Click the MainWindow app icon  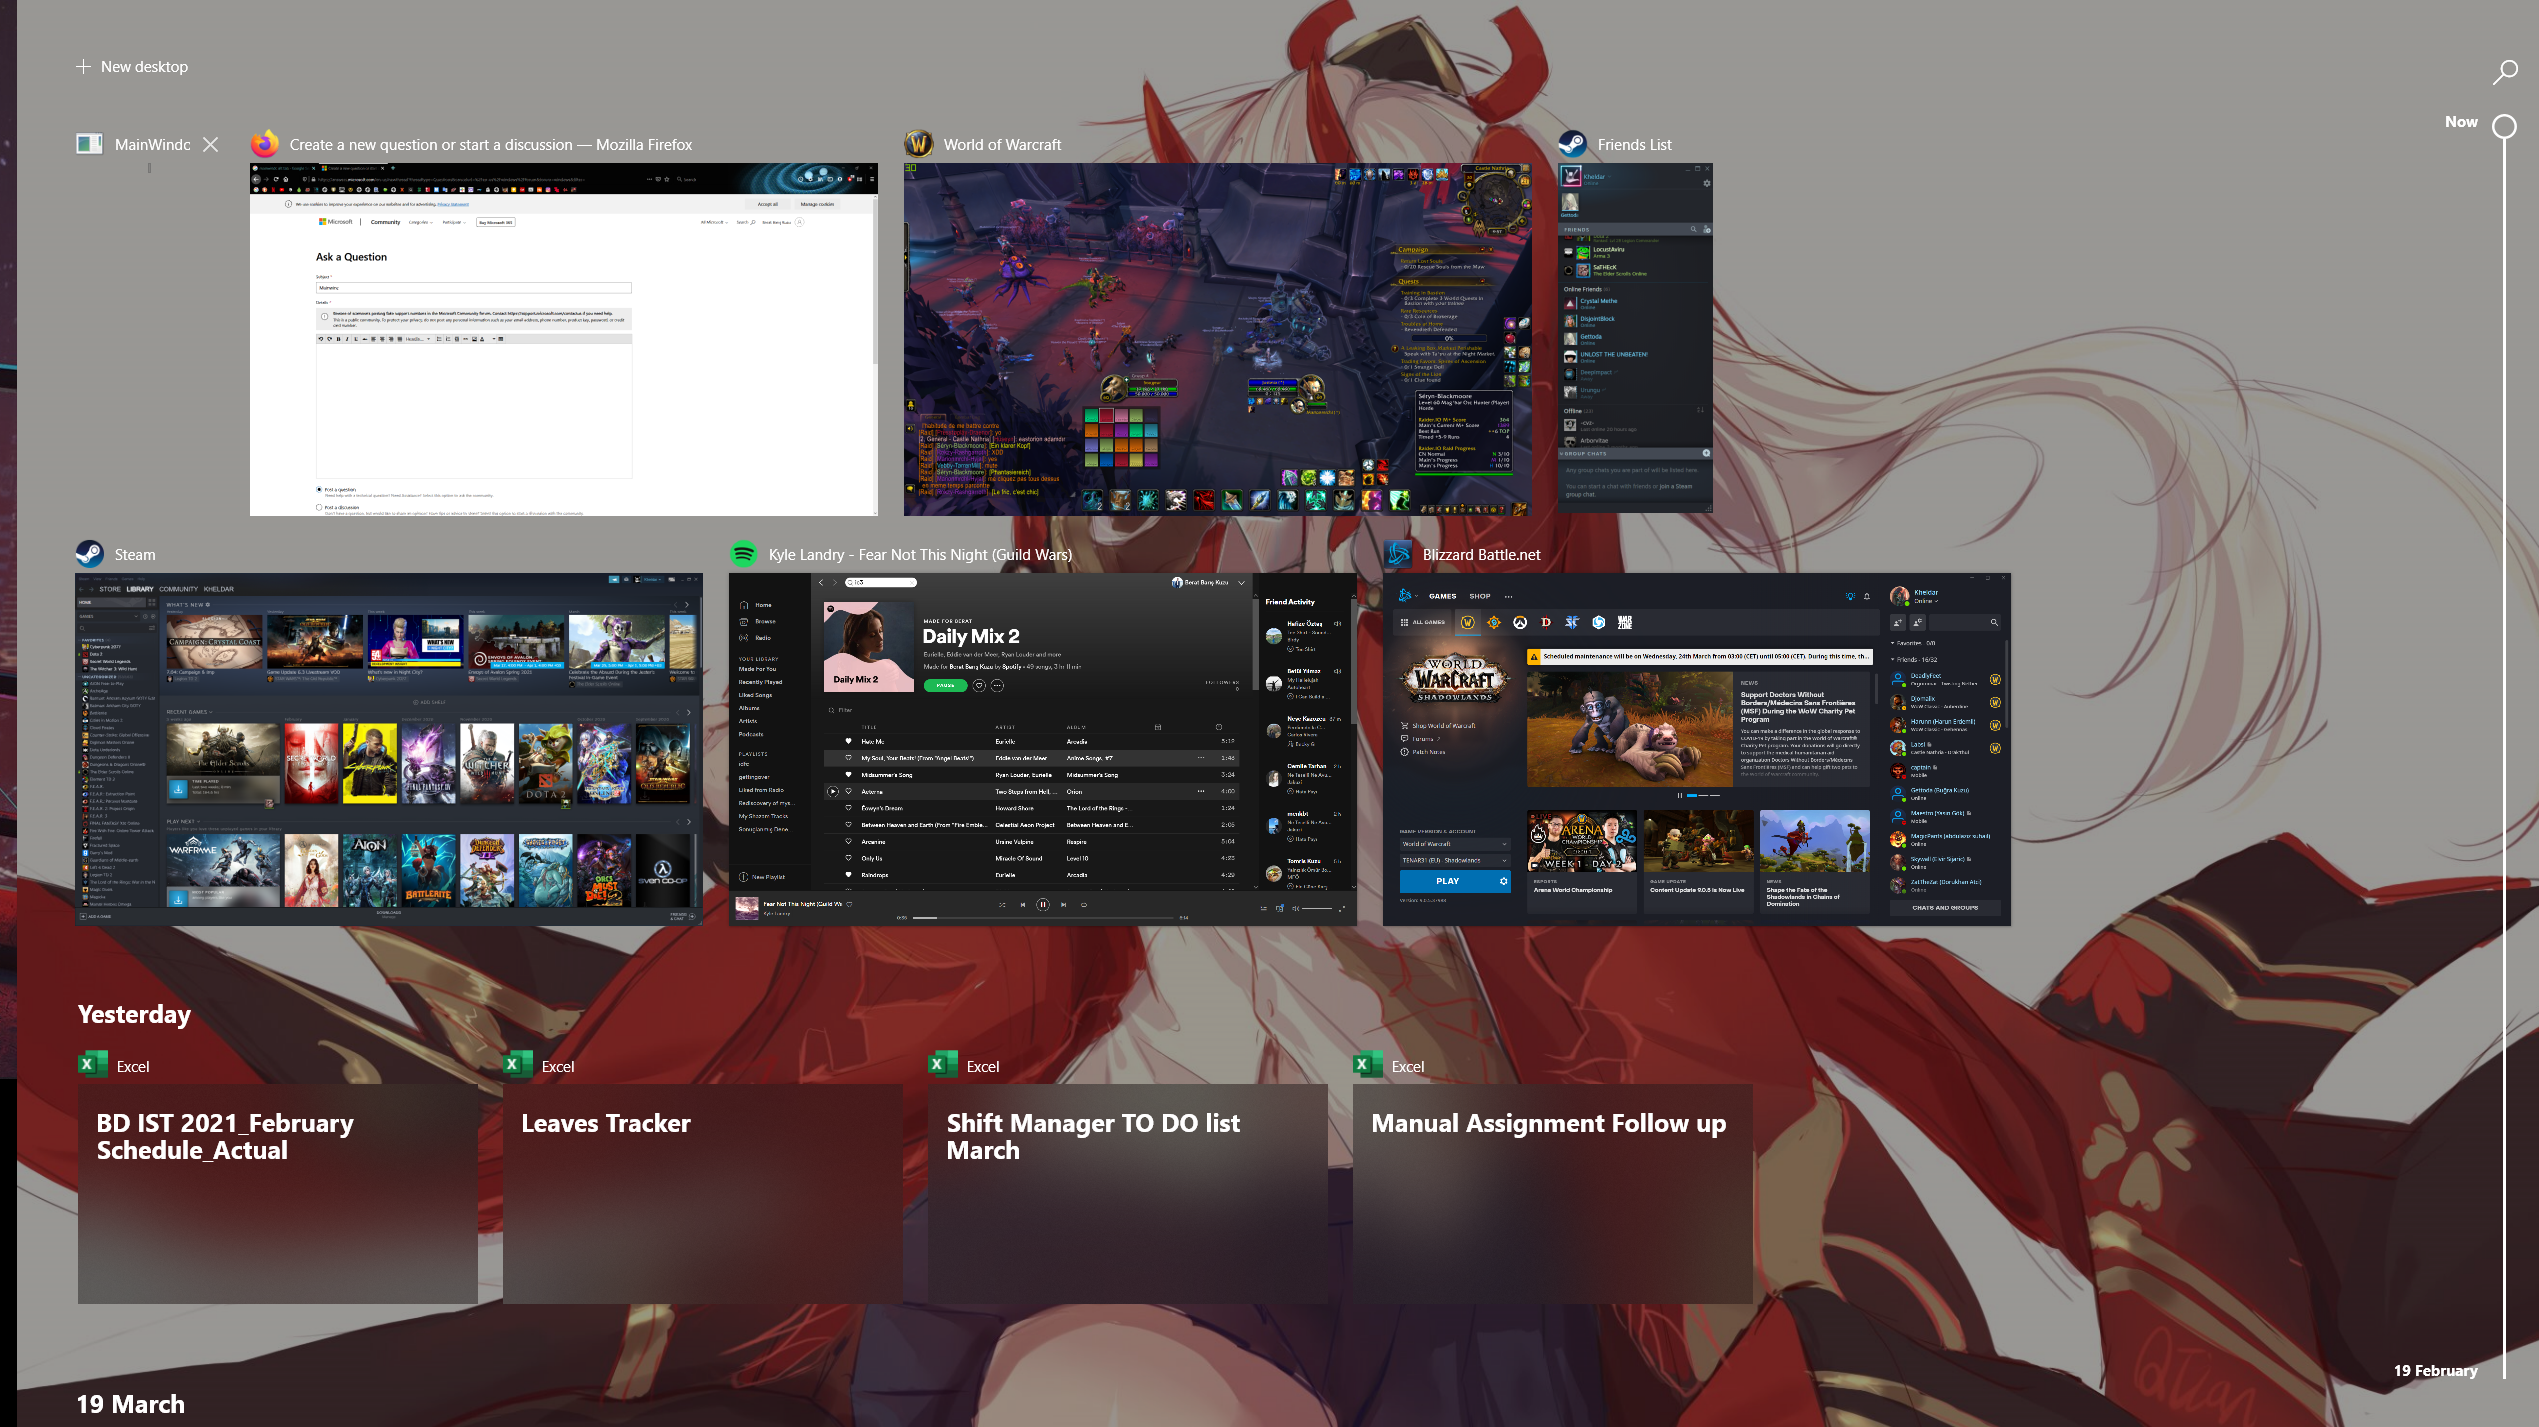pyautogui.click(x=89, y=144)
